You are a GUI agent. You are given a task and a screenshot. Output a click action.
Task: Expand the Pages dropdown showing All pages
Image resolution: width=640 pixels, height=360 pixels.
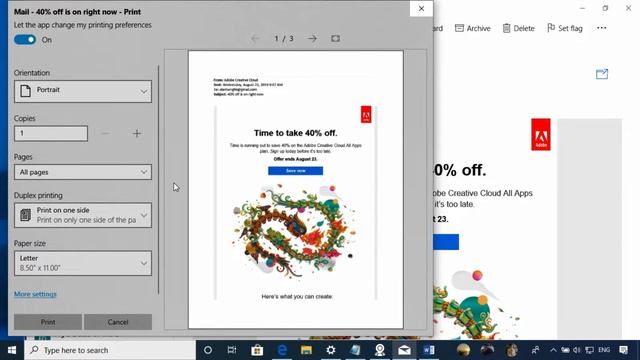pos(83,172)
